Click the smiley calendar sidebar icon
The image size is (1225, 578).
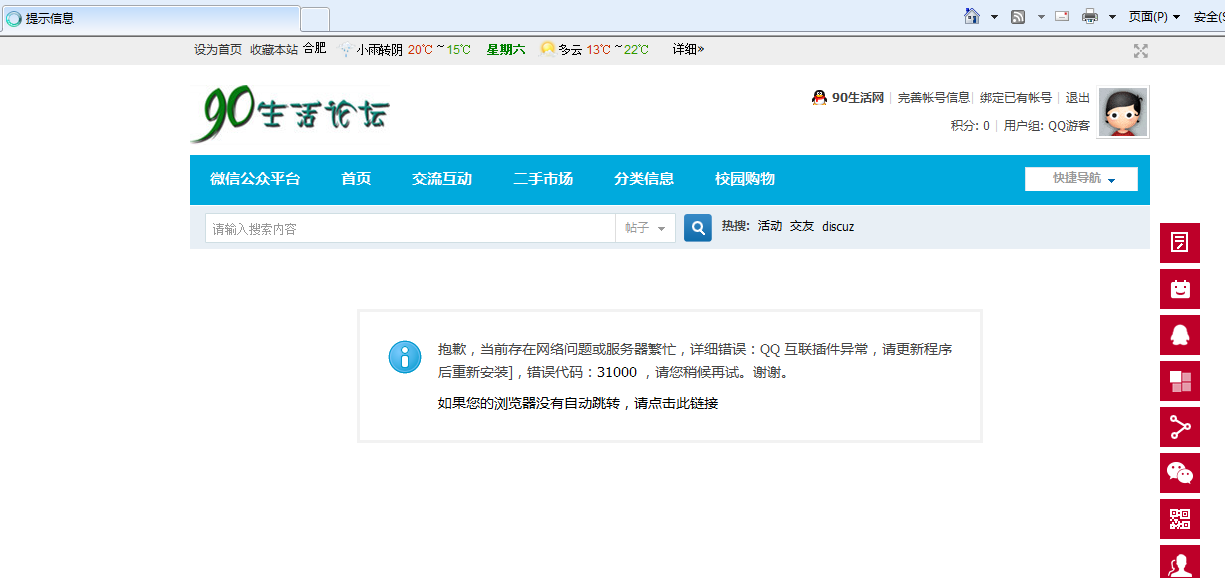pyautogui.click(x=1179, y=289)
